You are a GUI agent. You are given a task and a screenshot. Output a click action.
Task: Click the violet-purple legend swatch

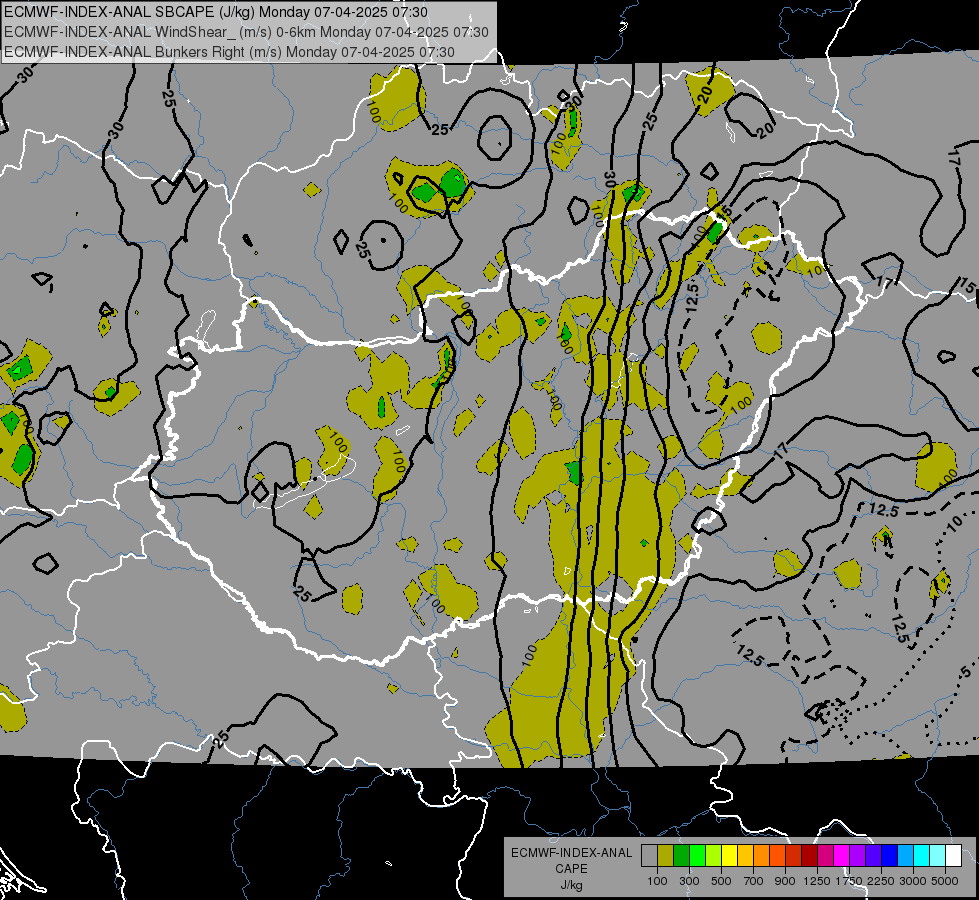coord(858,855)
